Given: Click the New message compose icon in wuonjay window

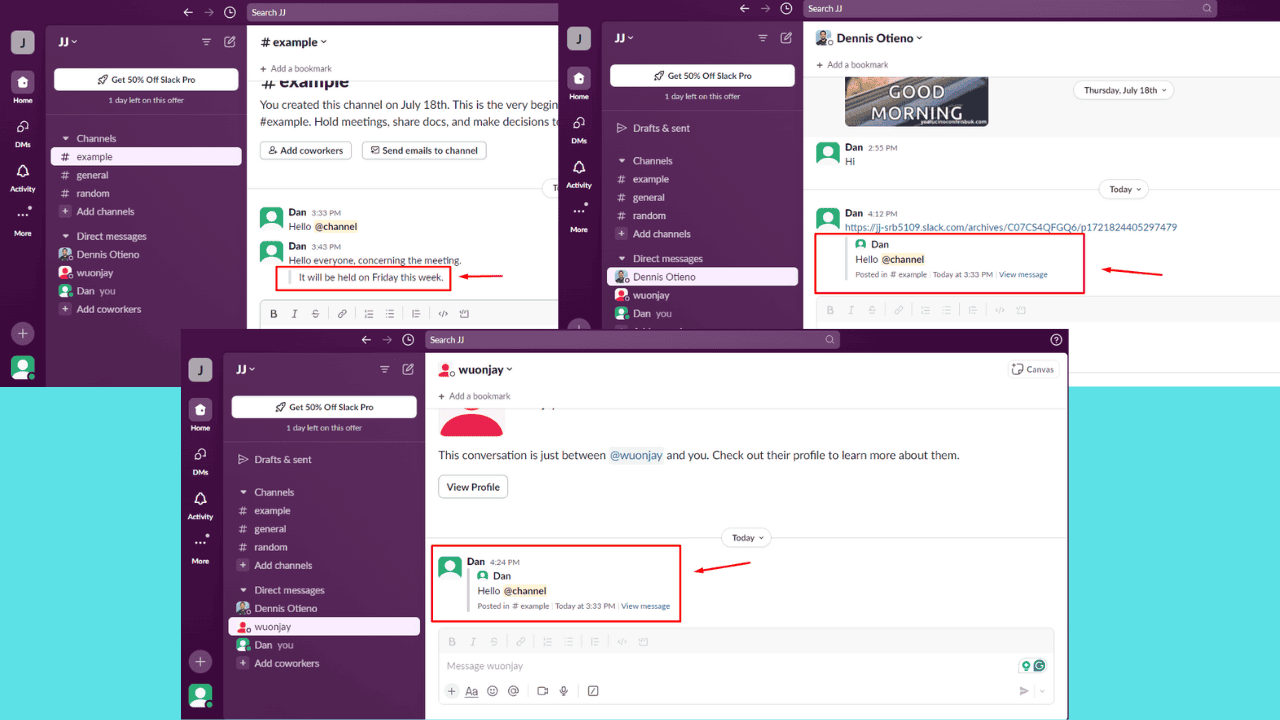Looking at the screenshot, I should click(x=408, y=369).
